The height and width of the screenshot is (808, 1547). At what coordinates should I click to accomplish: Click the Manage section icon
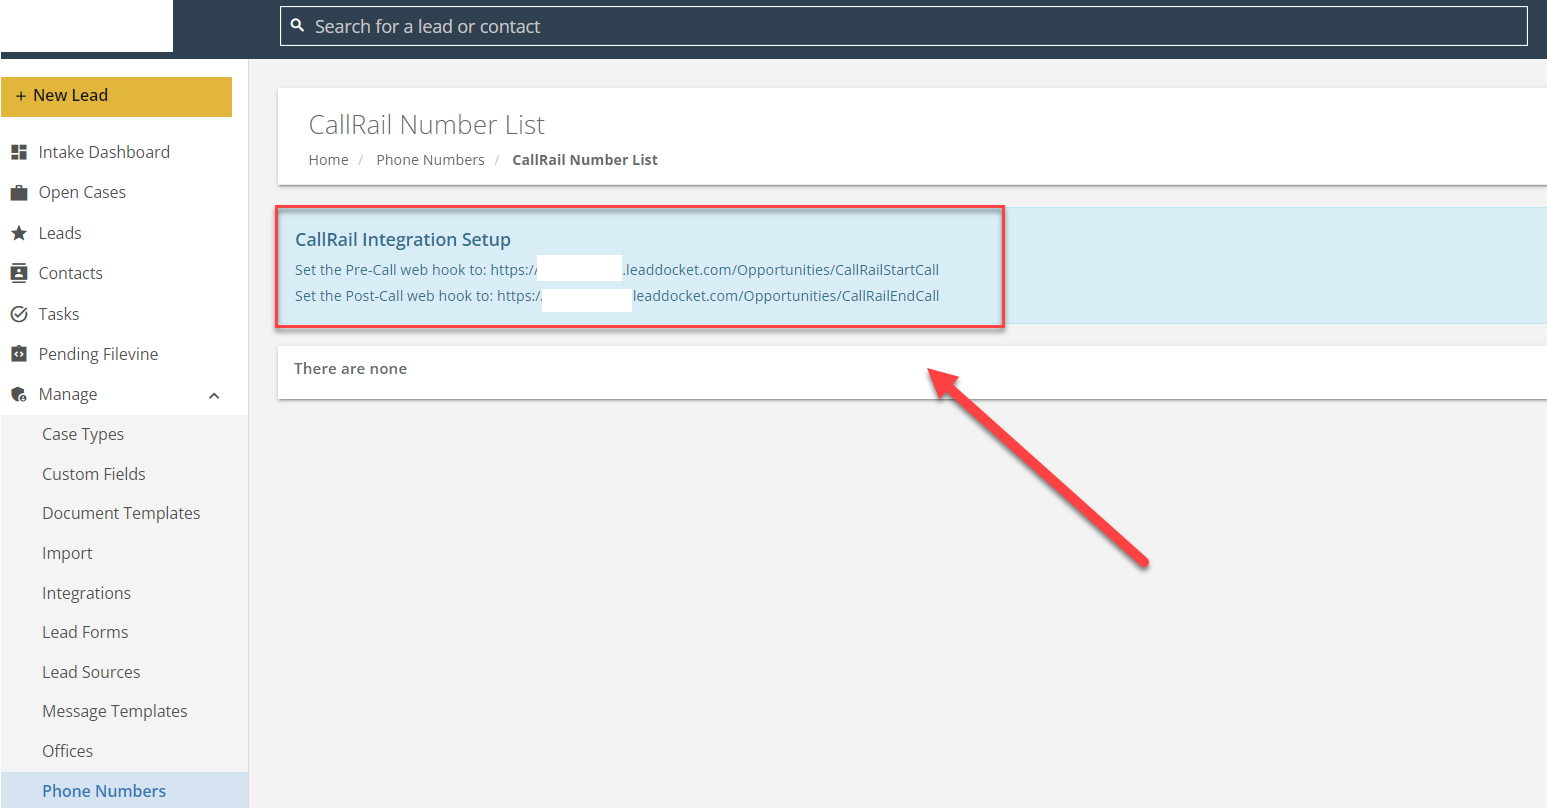[18, 393]
